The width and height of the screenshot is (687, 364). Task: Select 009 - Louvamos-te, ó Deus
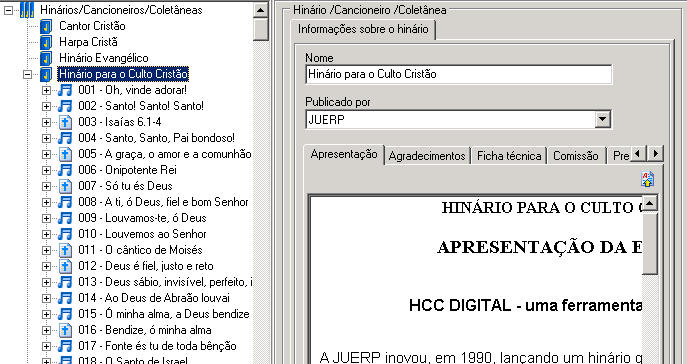click(x=142, y=218)
